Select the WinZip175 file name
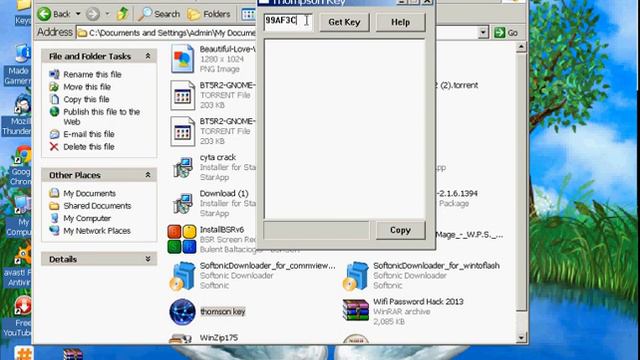The height and width of the screenshot is (360, 640). tap(219, 338)
